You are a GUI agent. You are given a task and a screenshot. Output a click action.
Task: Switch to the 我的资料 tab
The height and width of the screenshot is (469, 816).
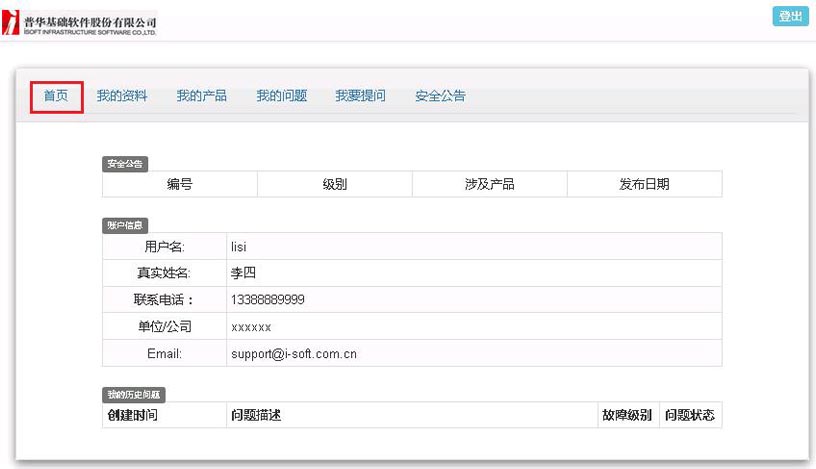point(122,96)
